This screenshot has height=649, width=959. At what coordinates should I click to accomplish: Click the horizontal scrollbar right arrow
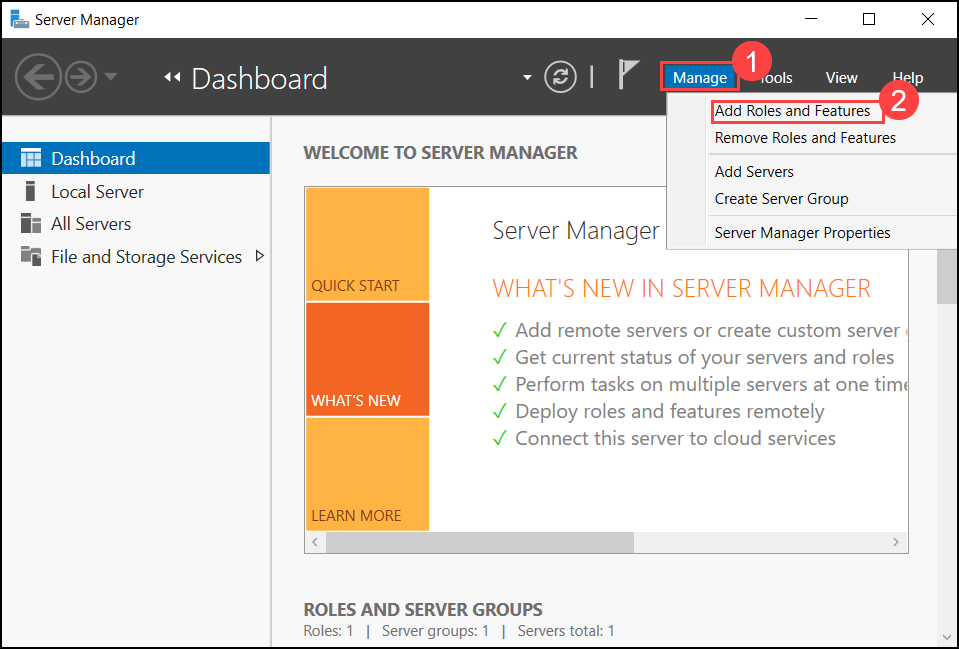click(x=895, y=542)
